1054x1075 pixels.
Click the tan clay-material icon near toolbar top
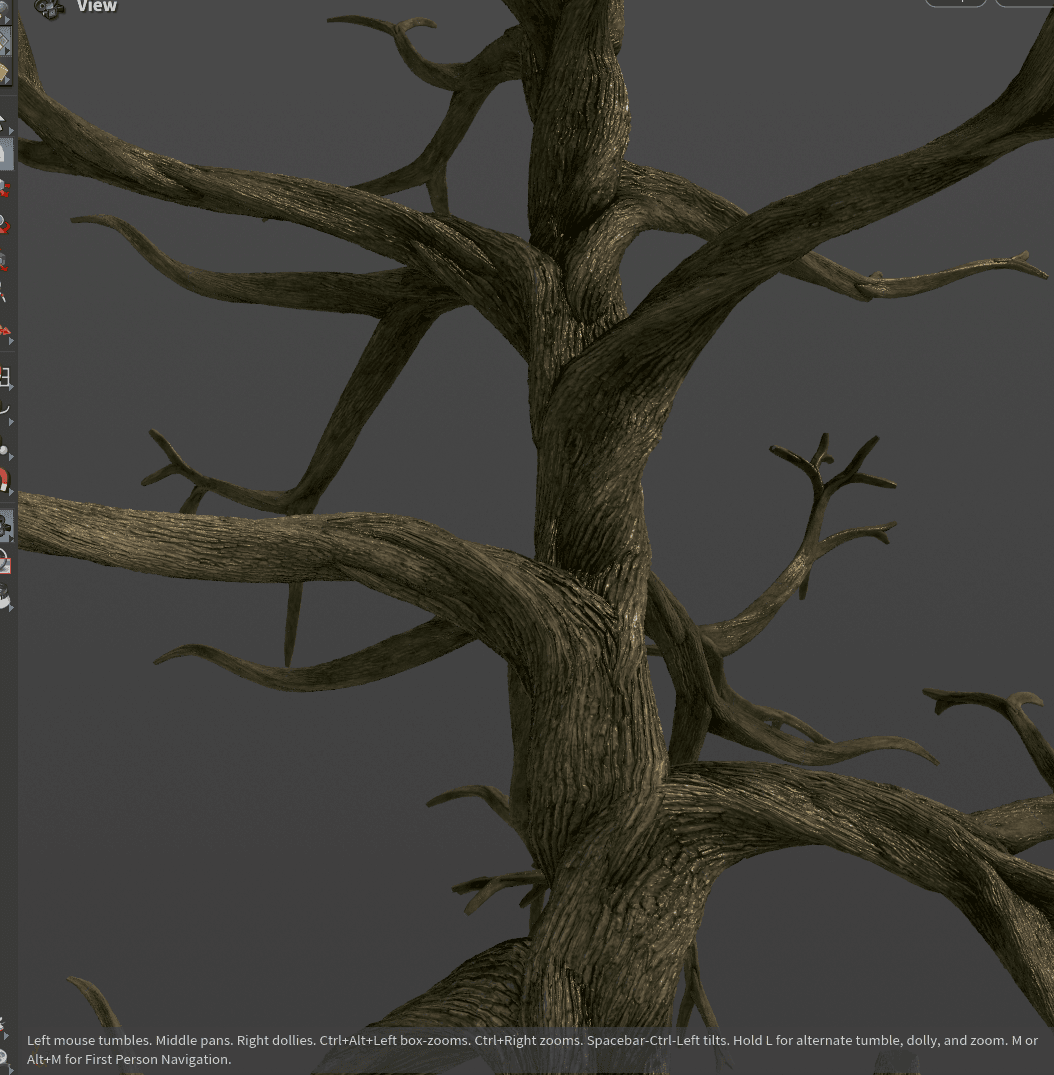5,70
